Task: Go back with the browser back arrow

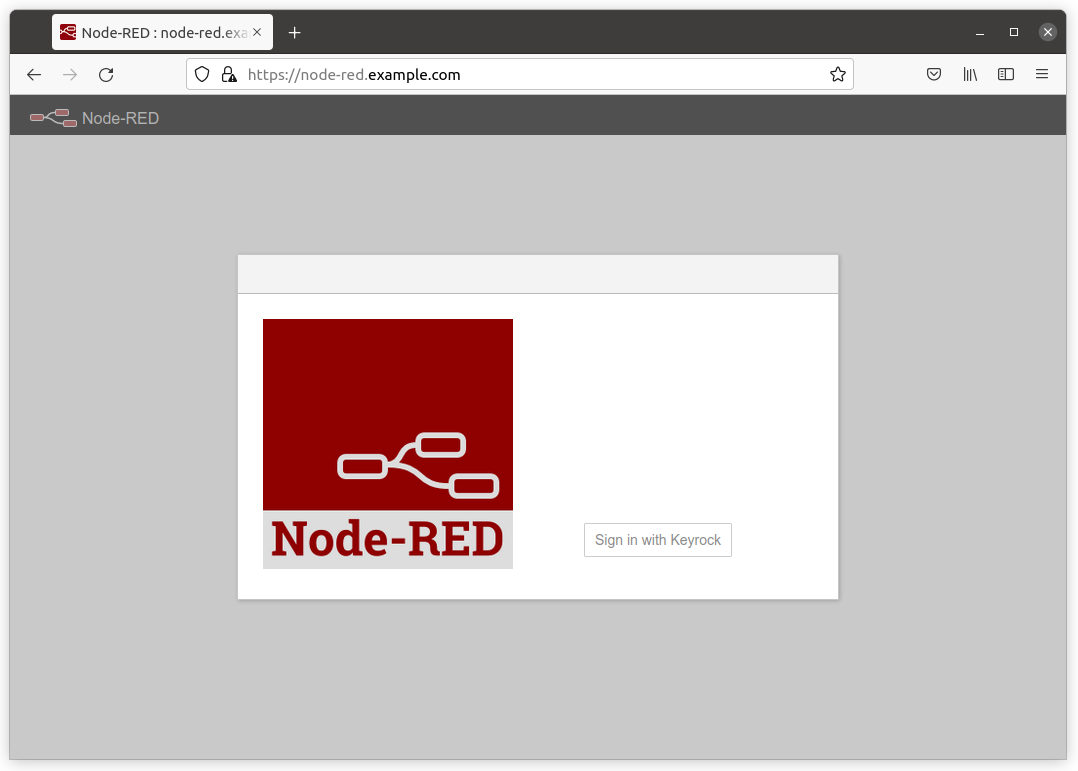Action: [x=34, y=74]
